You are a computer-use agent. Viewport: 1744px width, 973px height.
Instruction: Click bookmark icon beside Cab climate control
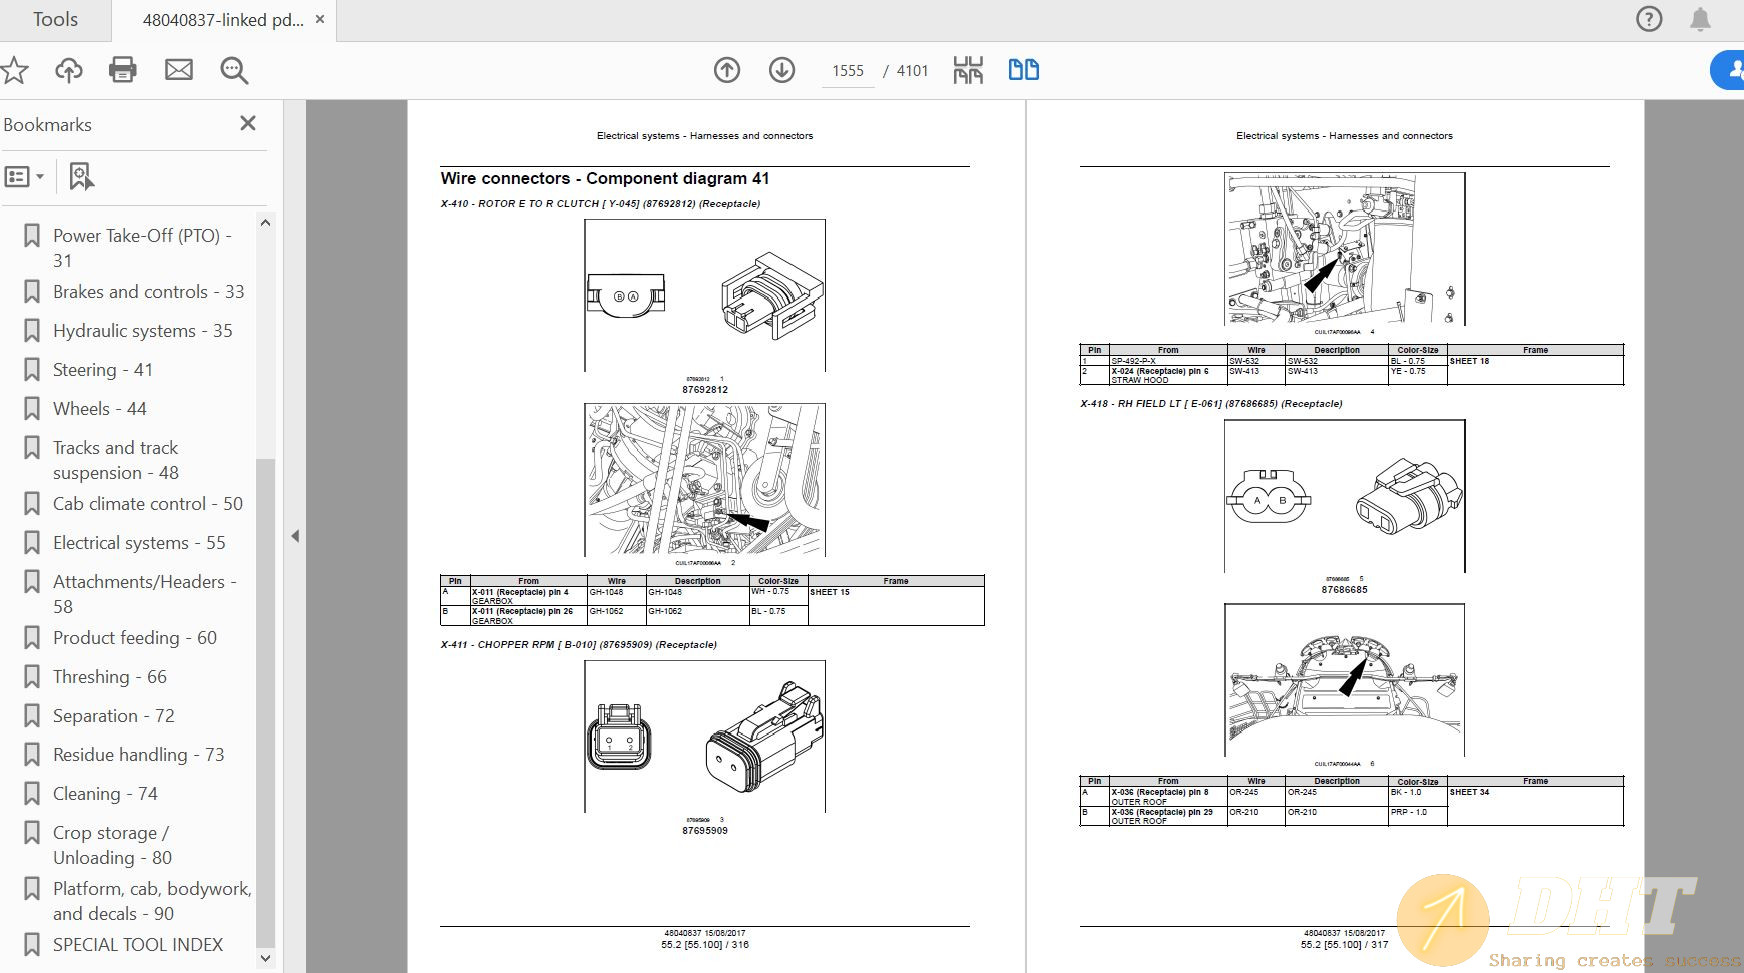pyautogui.click(x=32, y=504)
